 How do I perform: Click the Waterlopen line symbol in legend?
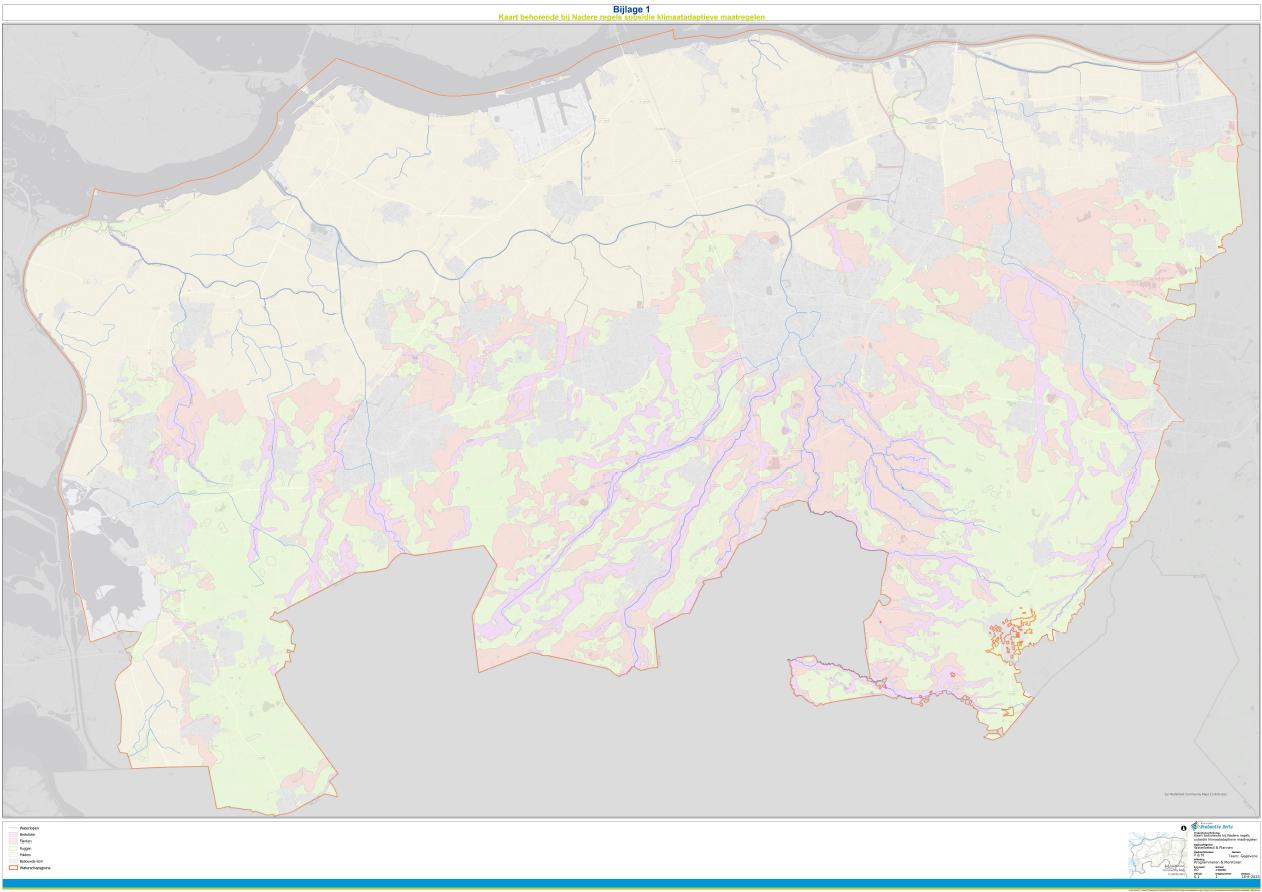pos(12,829)
